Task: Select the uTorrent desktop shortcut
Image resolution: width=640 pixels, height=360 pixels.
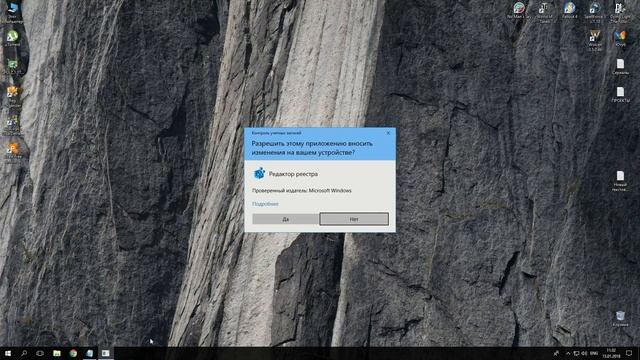Action: [x=13, y=38]
